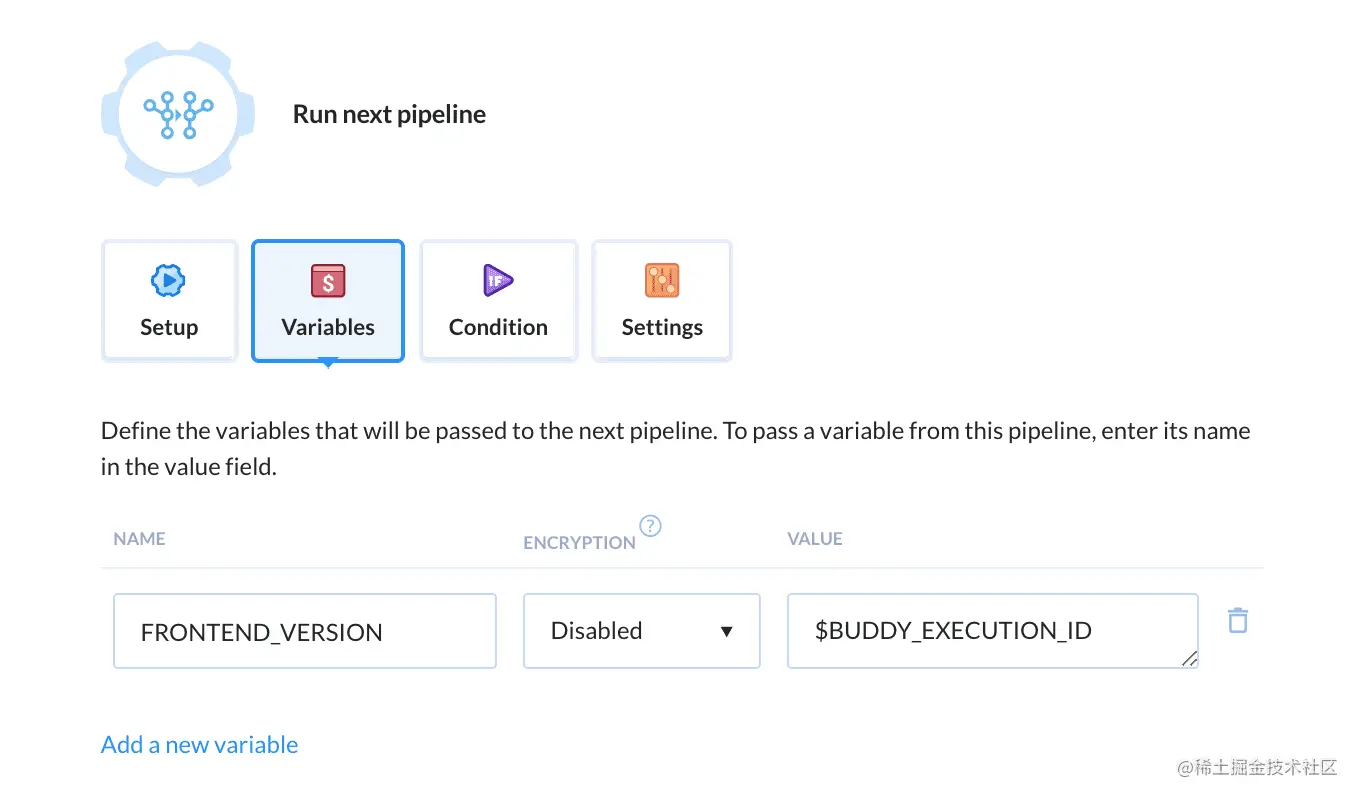Click the Run next pipeline gear icon
Viewport: 1360px width, 800px height.
tap(178, 114)
